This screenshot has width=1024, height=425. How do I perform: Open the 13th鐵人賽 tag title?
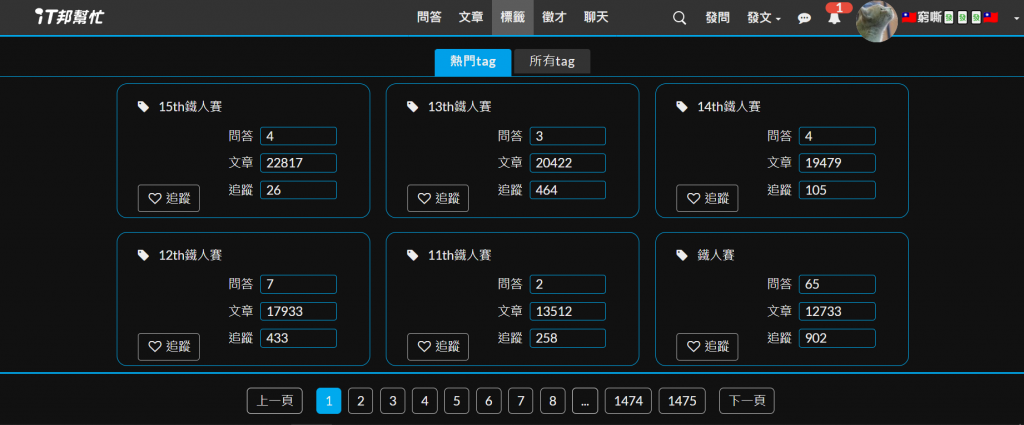460,106
